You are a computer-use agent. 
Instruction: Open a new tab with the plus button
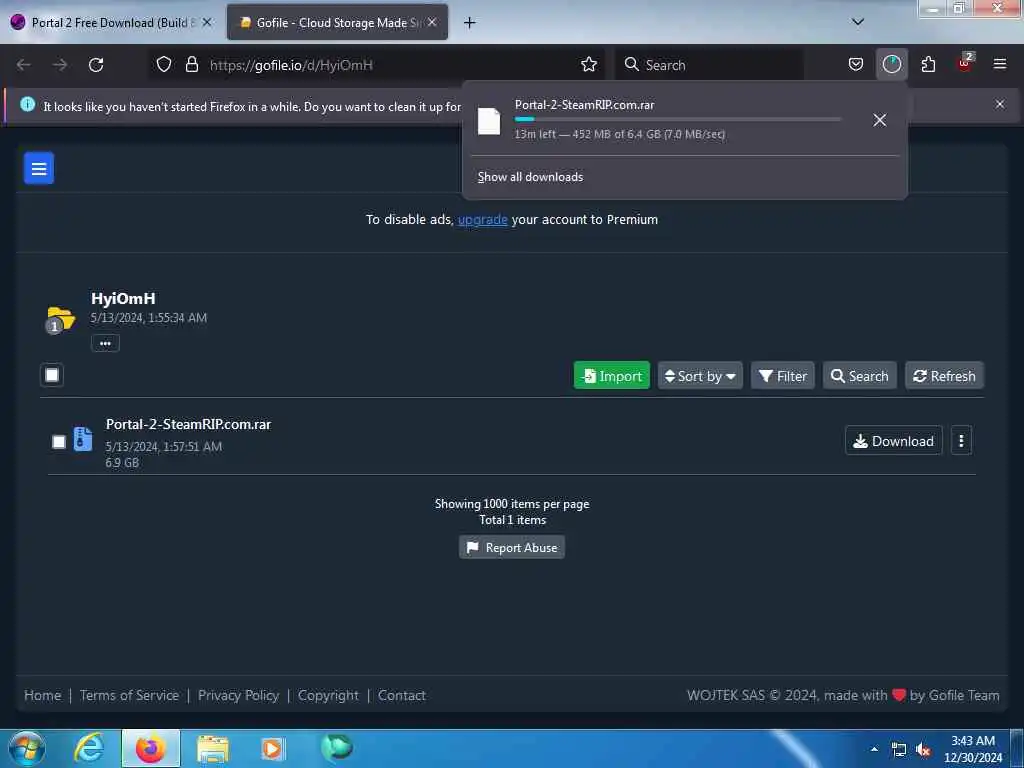[470, 23]
